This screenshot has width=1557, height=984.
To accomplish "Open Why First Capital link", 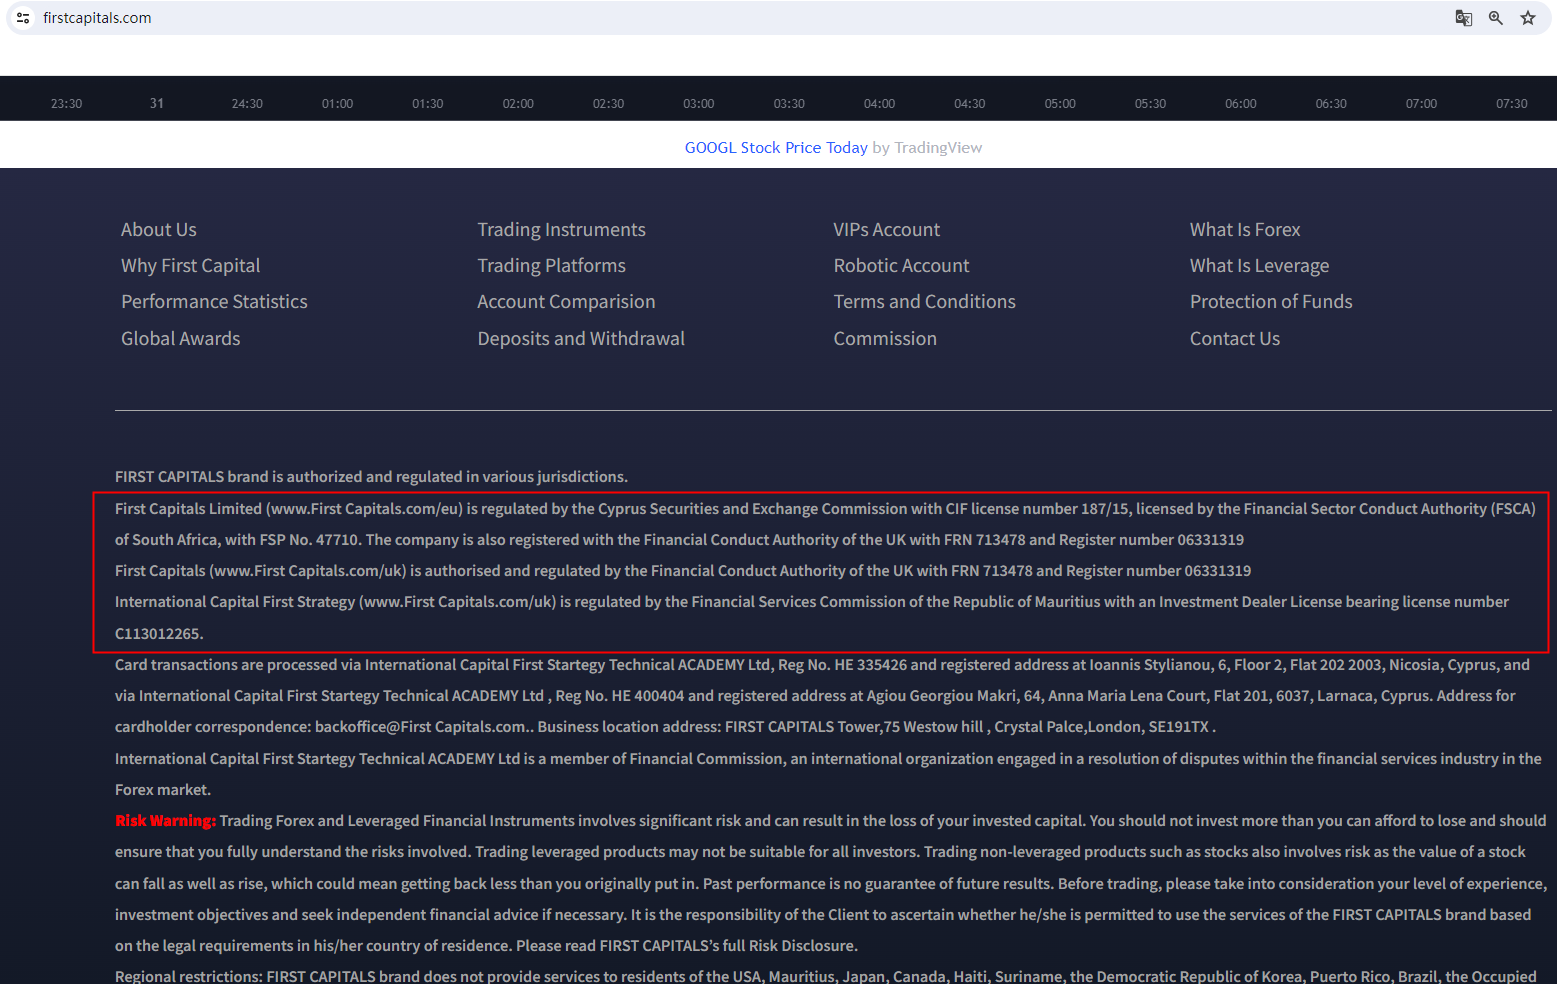I will click(x=191, y=266).
